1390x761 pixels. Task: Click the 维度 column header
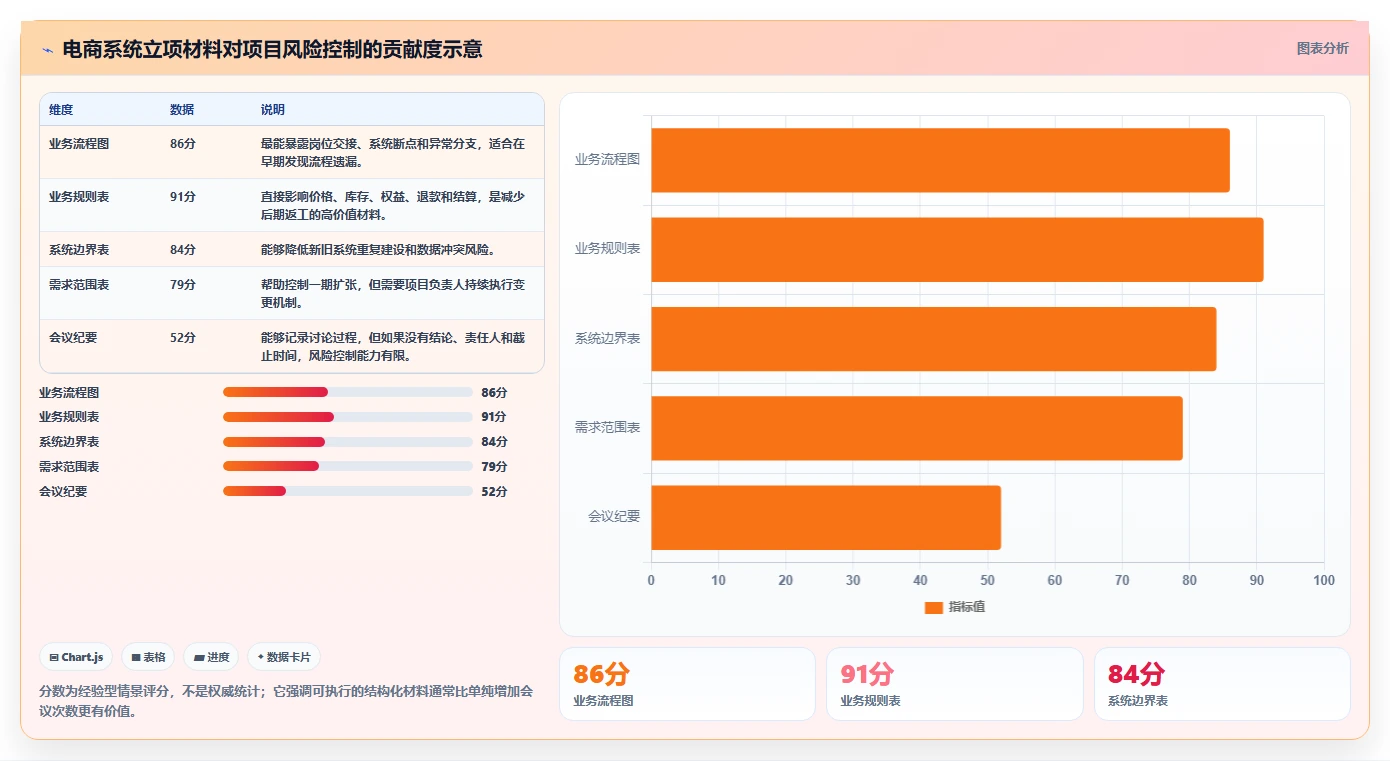tap(61, 110)
